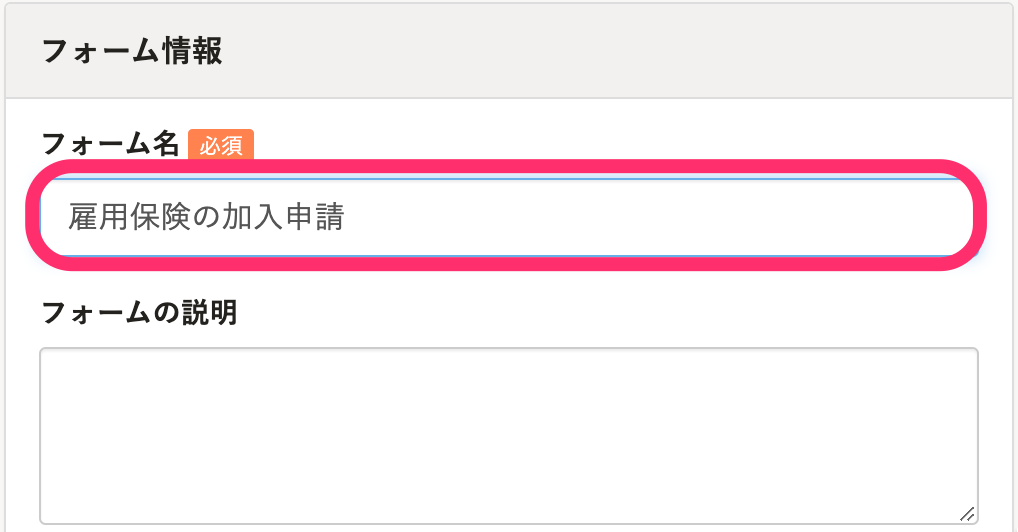The height and width of the screenshot is (532, 1018).
Task: Place cursor after 申請 in form name
Action: coord(346,217)
